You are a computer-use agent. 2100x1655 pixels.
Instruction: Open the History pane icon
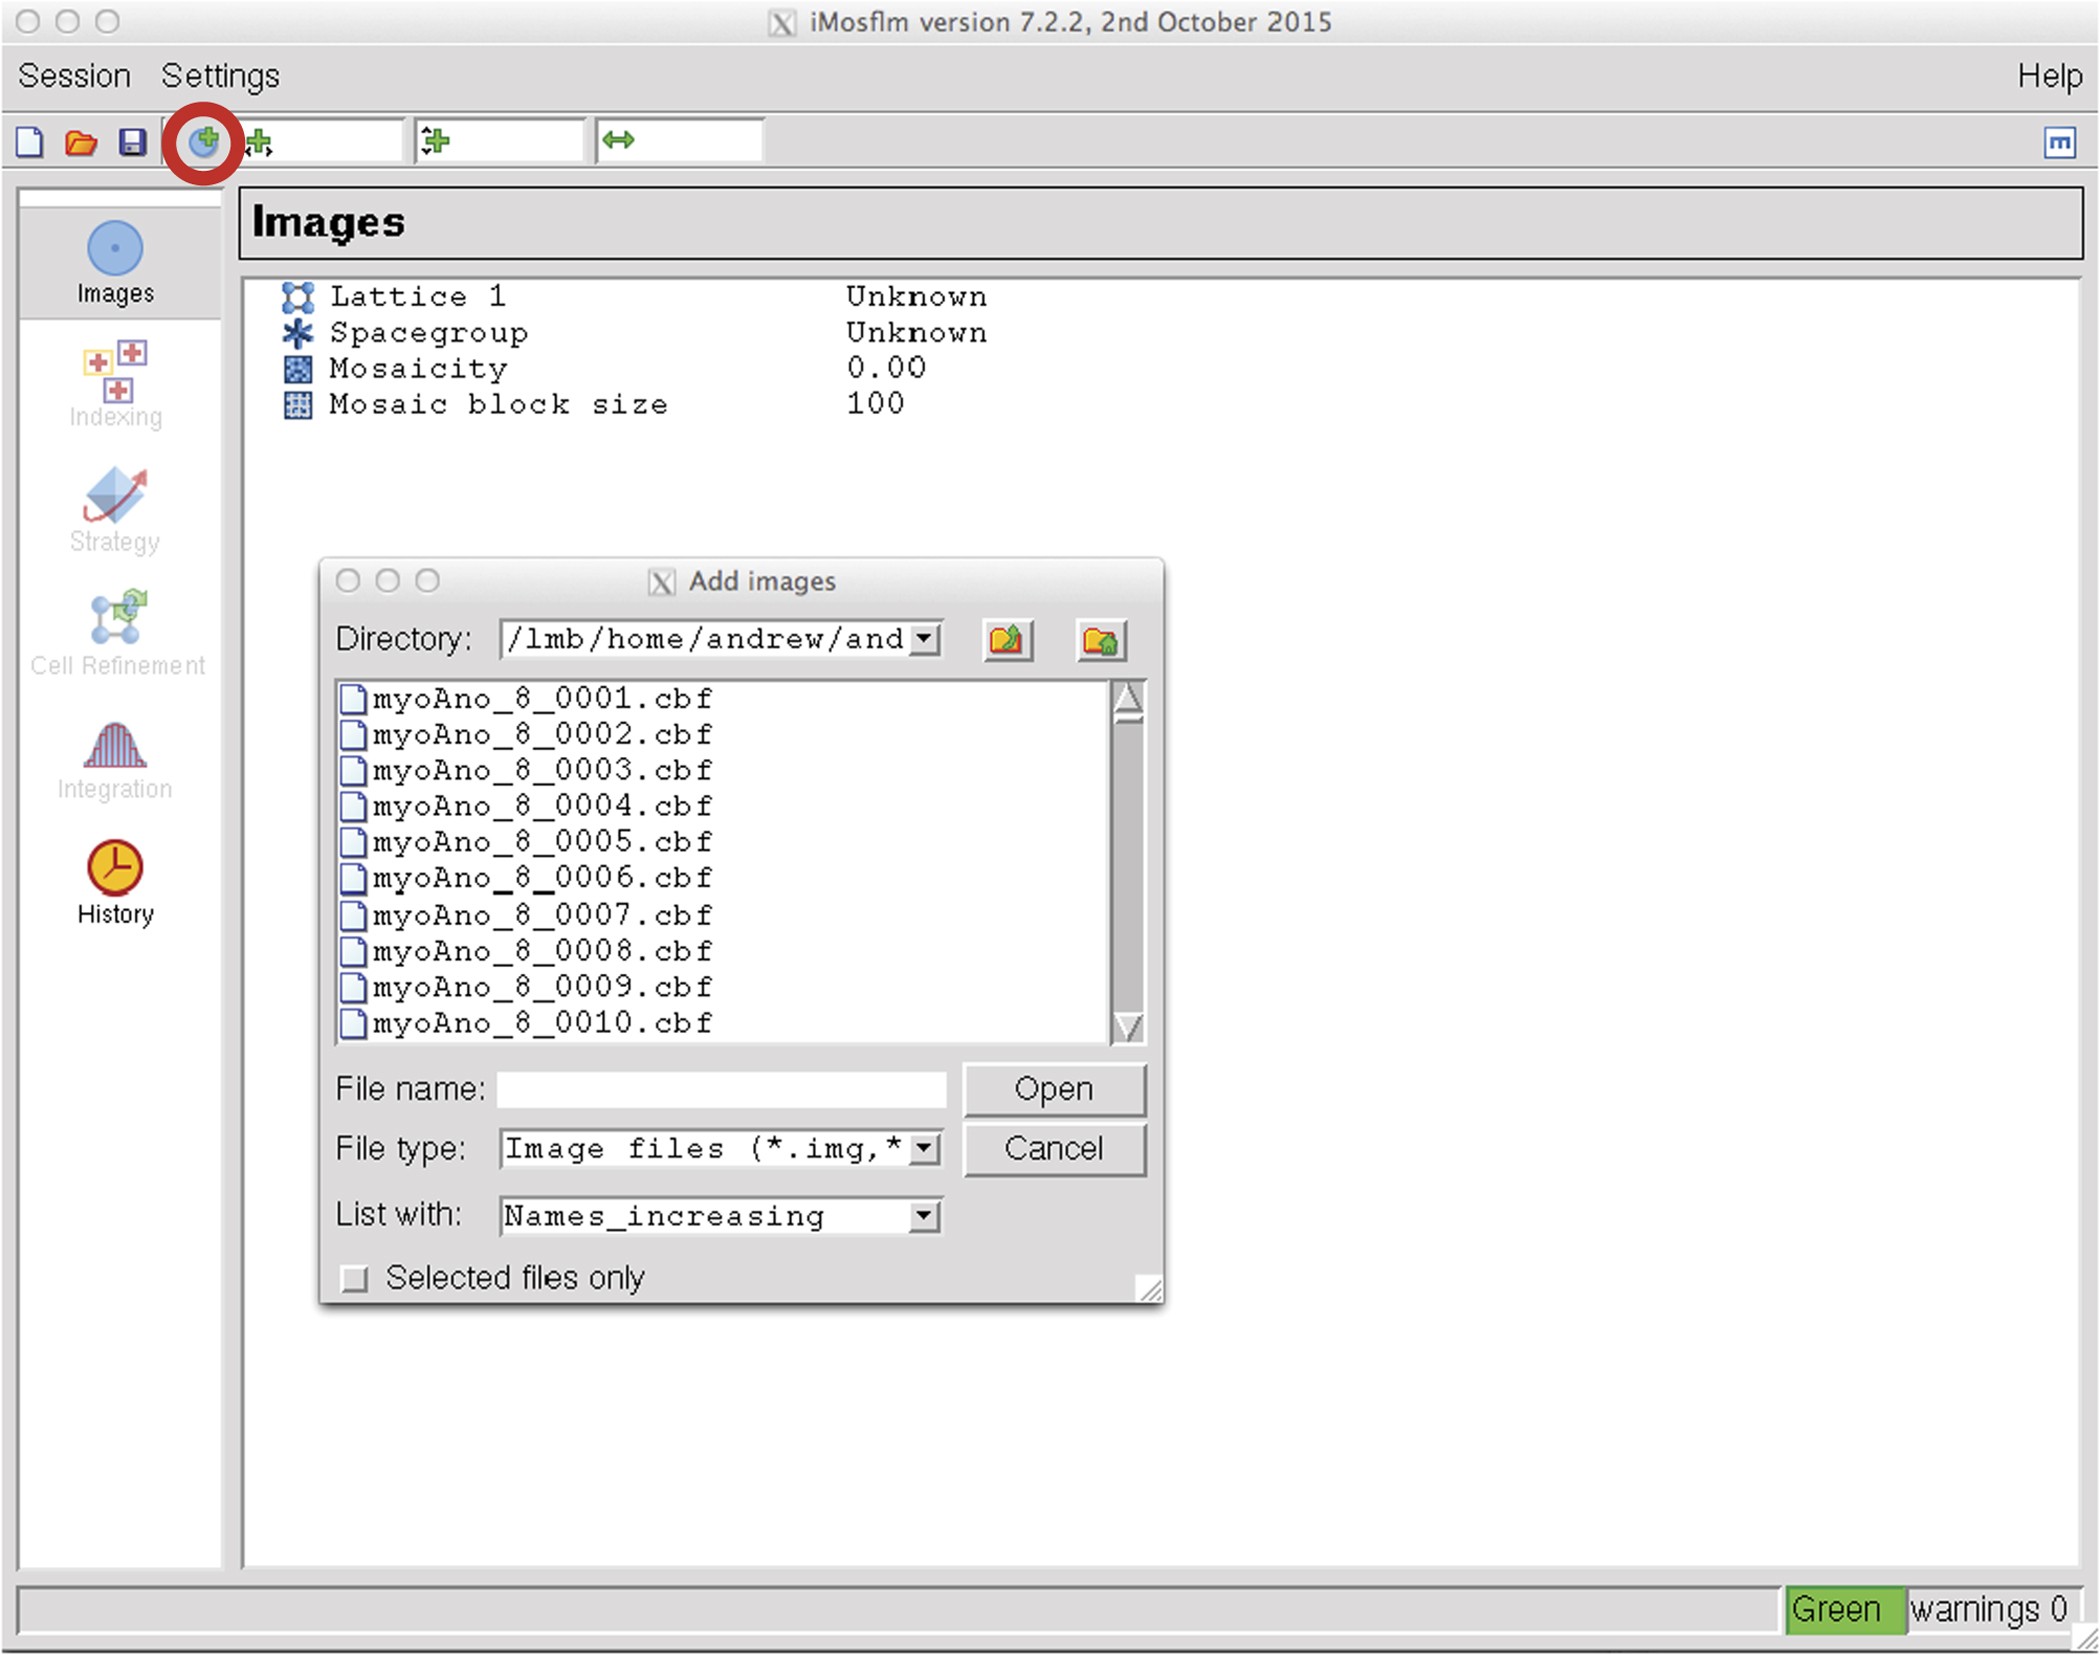point(115,867)
